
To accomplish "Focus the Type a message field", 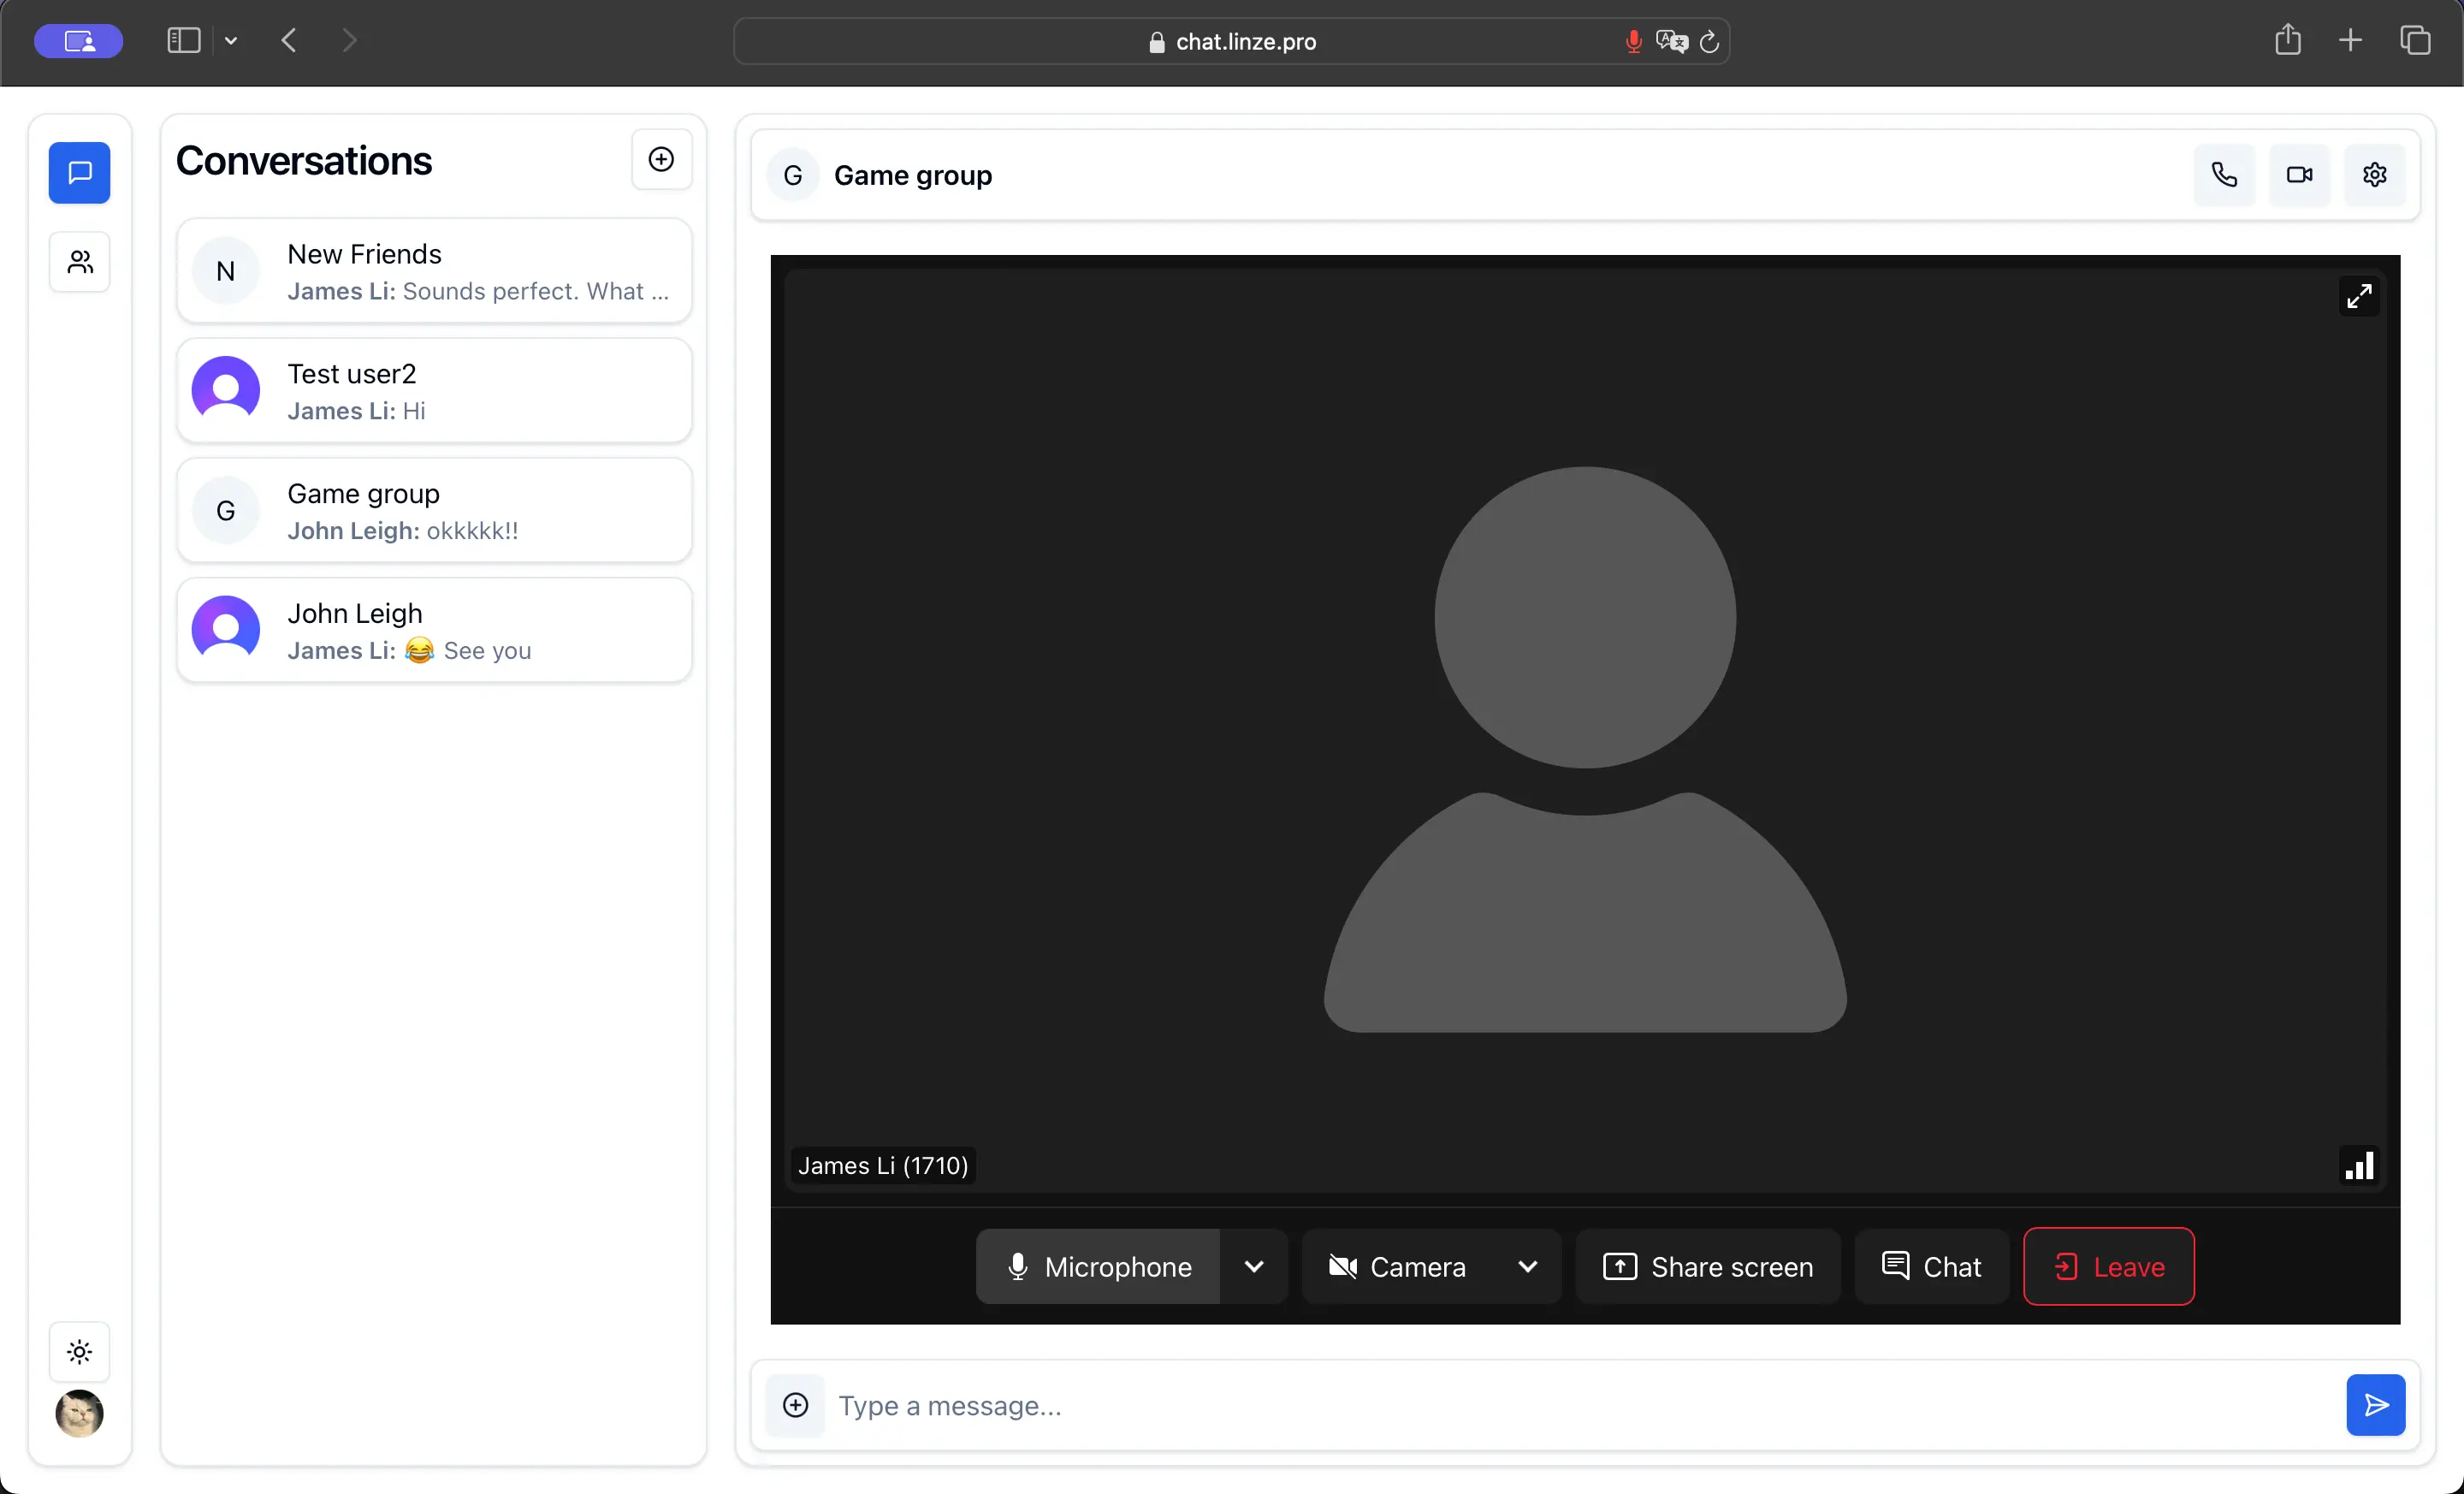I will pos(1580,1405).
